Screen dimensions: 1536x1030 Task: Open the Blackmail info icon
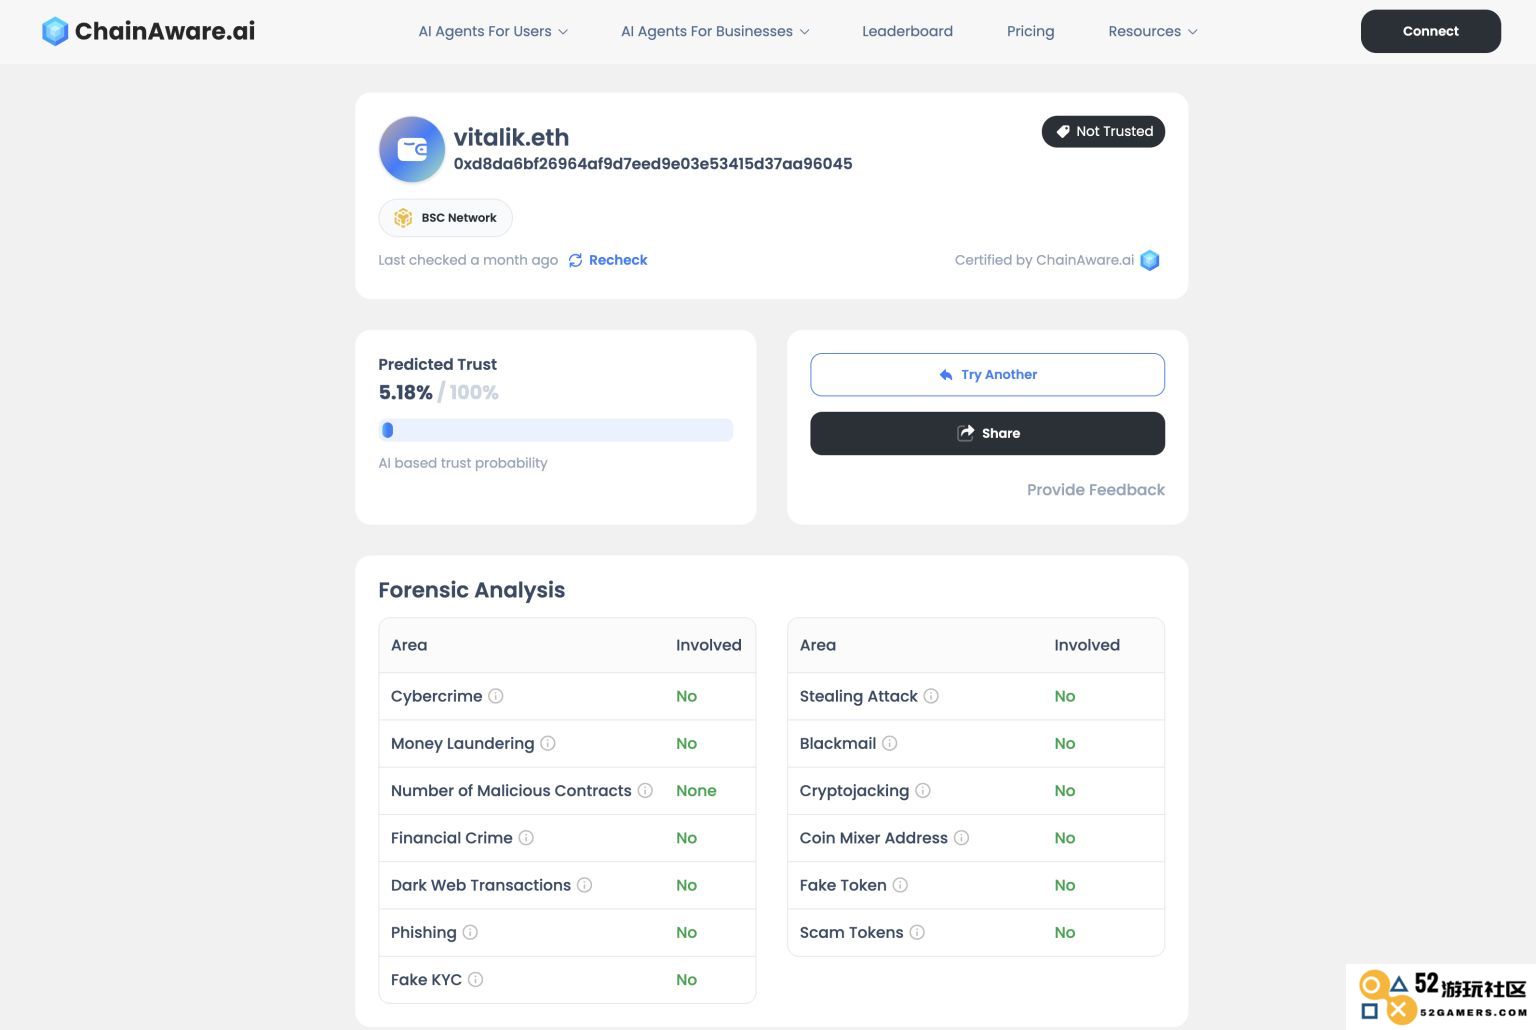pos(890,743)
